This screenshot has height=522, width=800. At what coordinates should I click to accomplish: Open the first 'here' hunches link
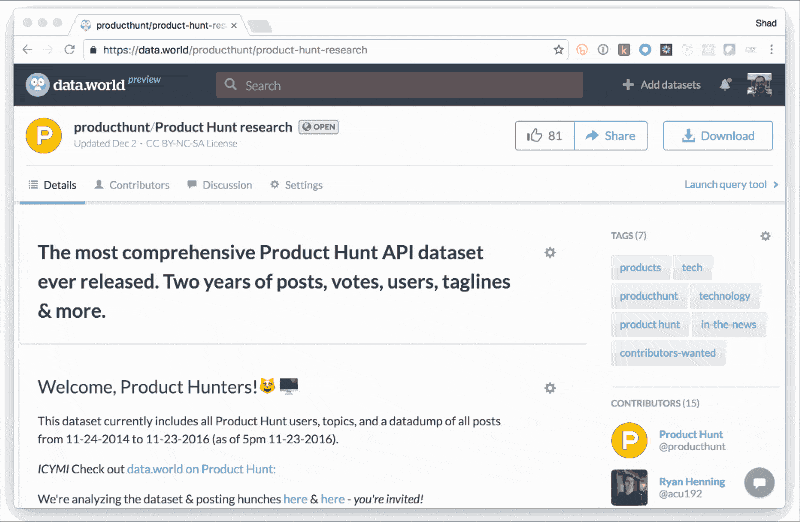tap(295, 499)
